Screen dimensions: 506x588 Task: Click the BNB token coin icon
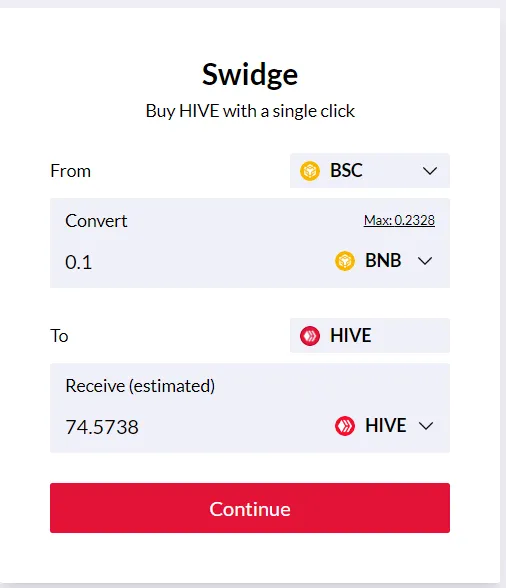pos(345,261)
